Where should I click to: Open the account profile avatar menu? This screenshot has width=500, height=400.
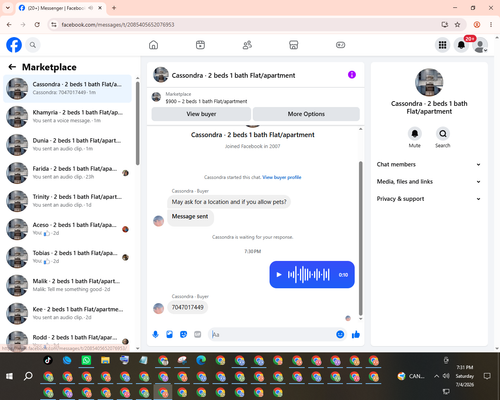[x=480, y=45]
